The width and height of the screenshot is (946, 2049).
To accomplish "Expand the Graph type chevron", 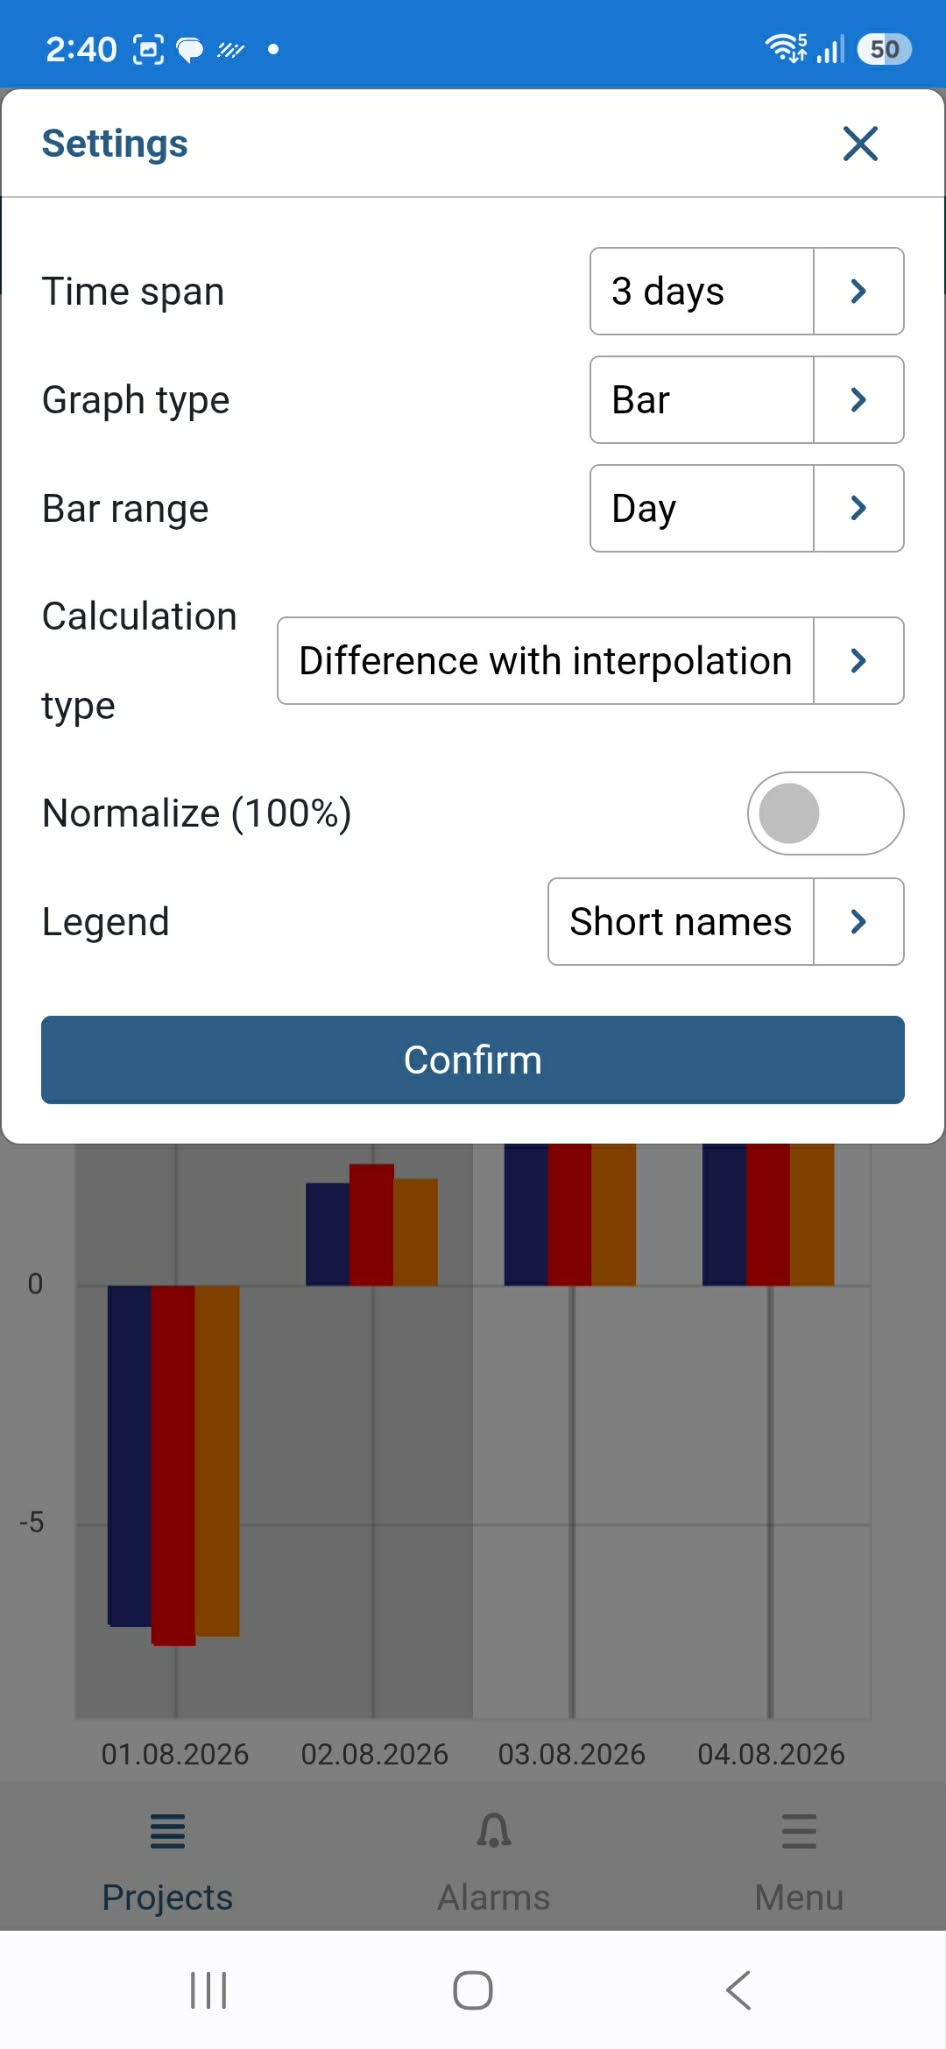I will (x=859, y=400).
